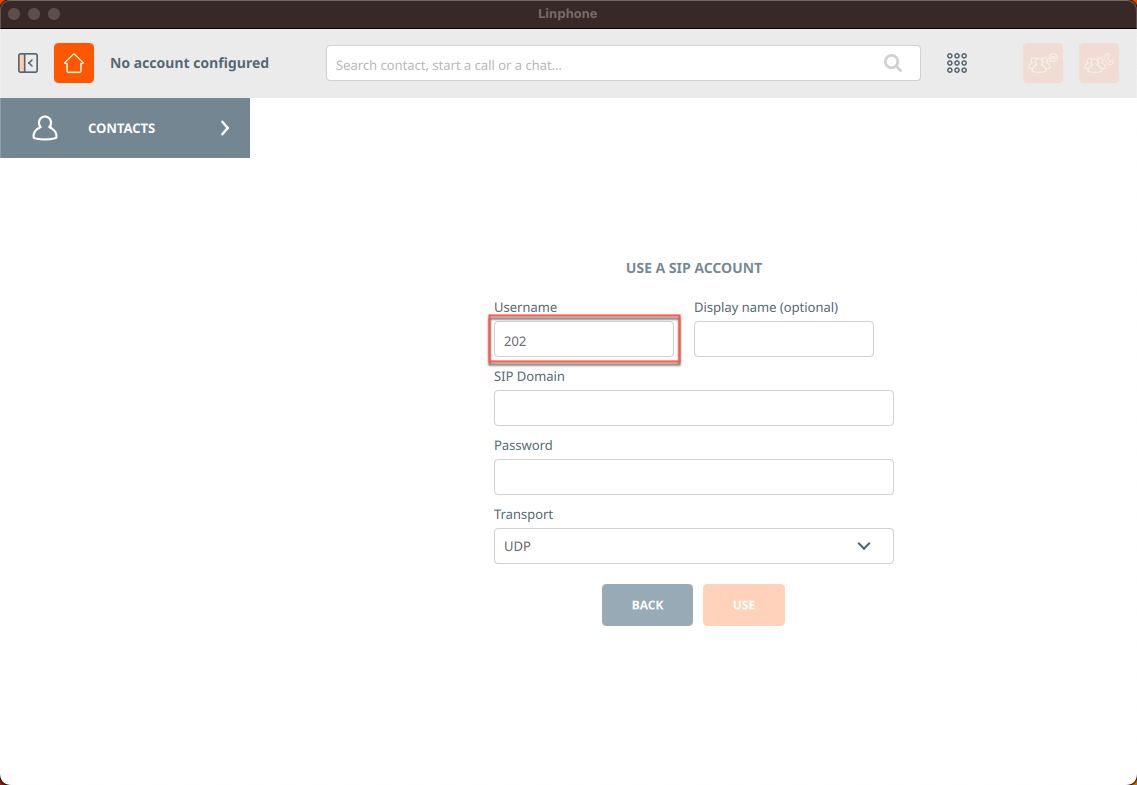Screen dimensions: 1137x785
Task: Open the CONTACTS menu entry
Action: pyautogui.click(x=122, y=128)
